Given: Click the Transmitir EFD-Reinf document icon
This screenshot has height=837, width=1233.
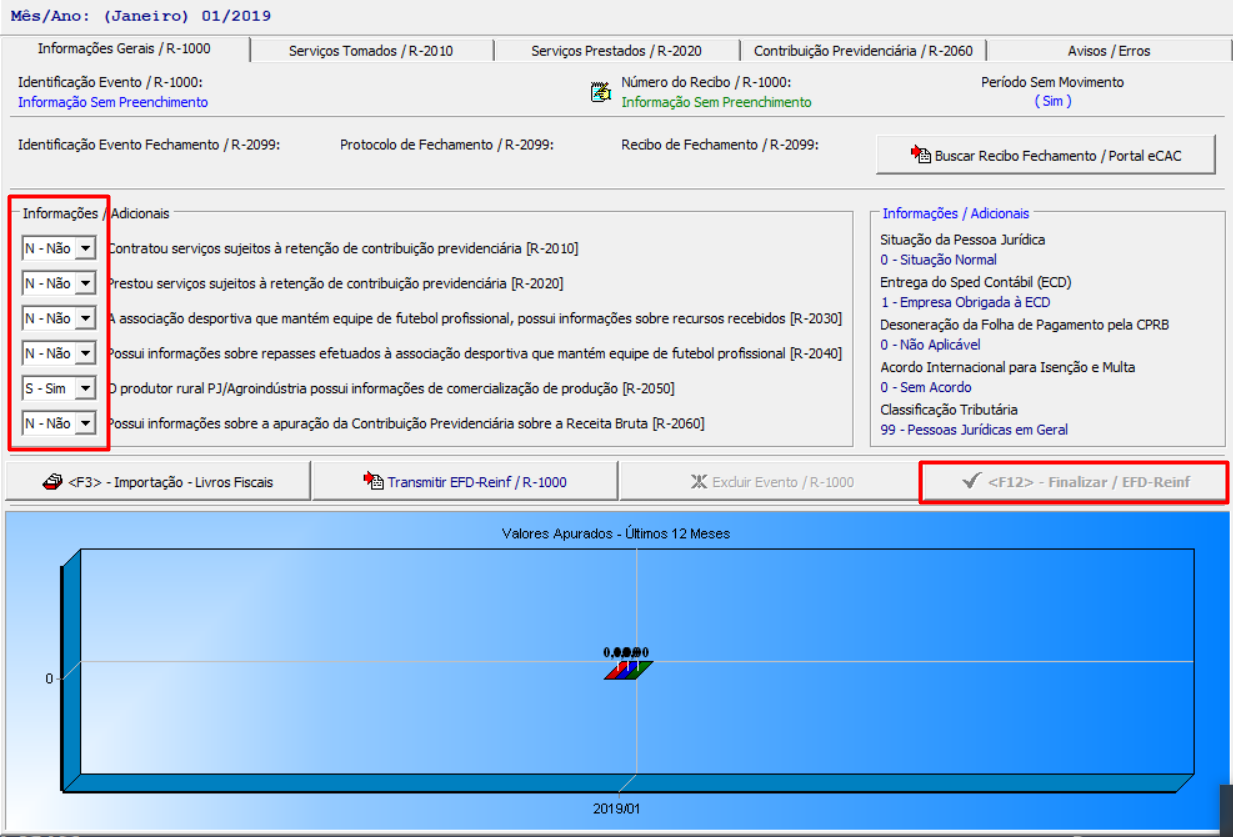Looking at the screenshot, I should click(x=373, y=482).
